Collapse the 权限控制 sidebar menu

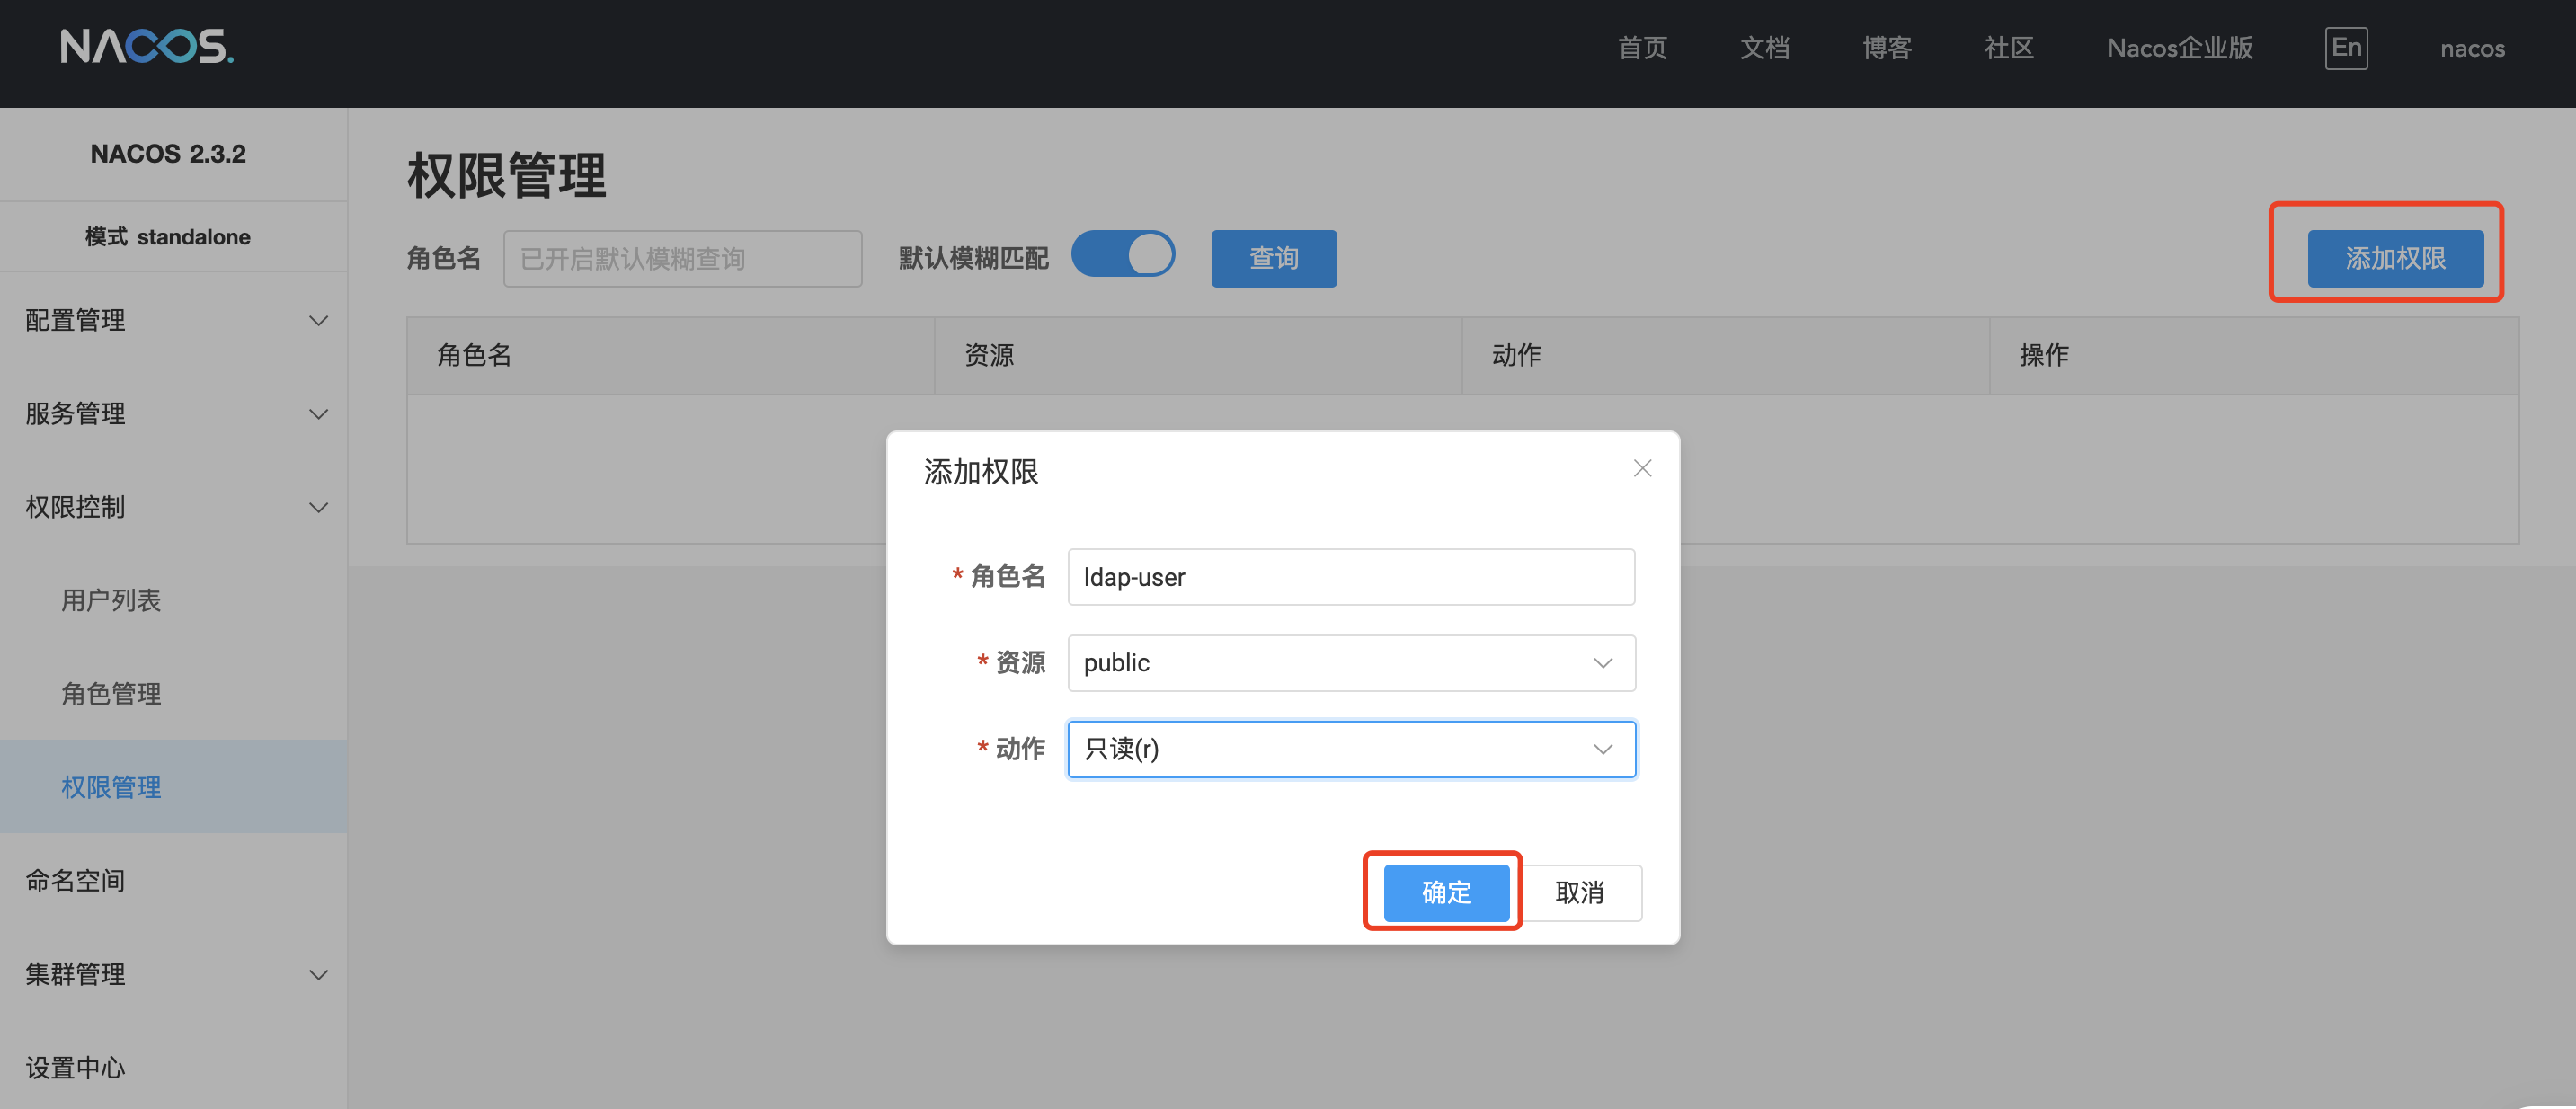pos(174,507)
